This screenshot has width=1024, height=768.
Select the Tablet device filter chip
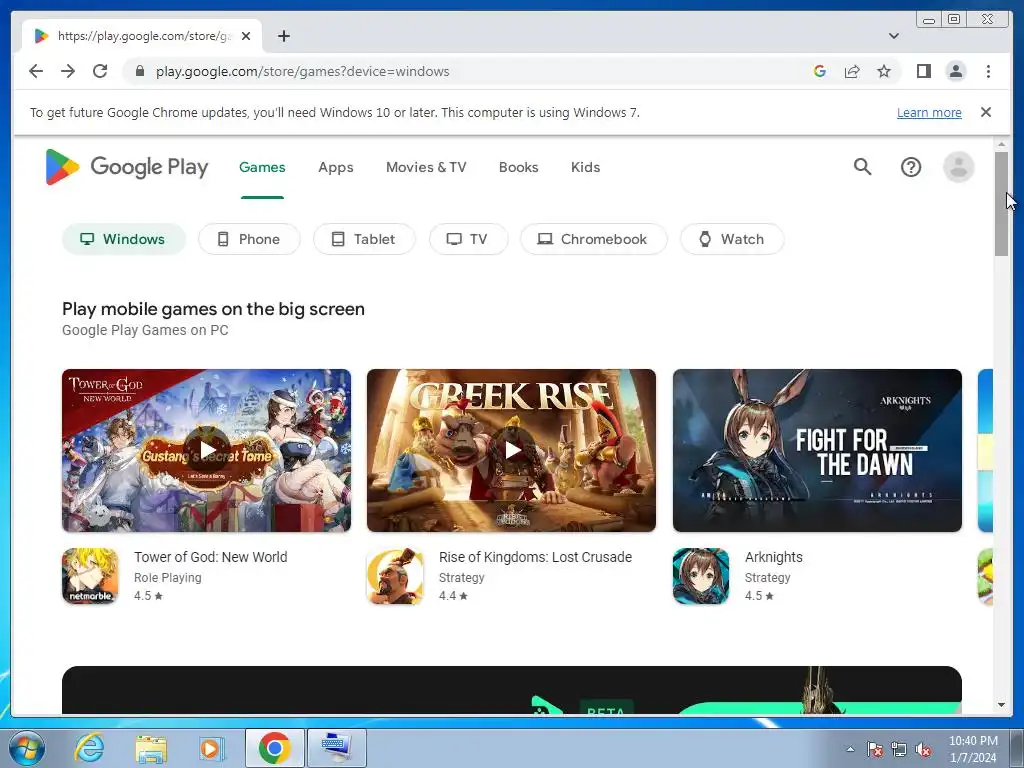coord(364,239)
